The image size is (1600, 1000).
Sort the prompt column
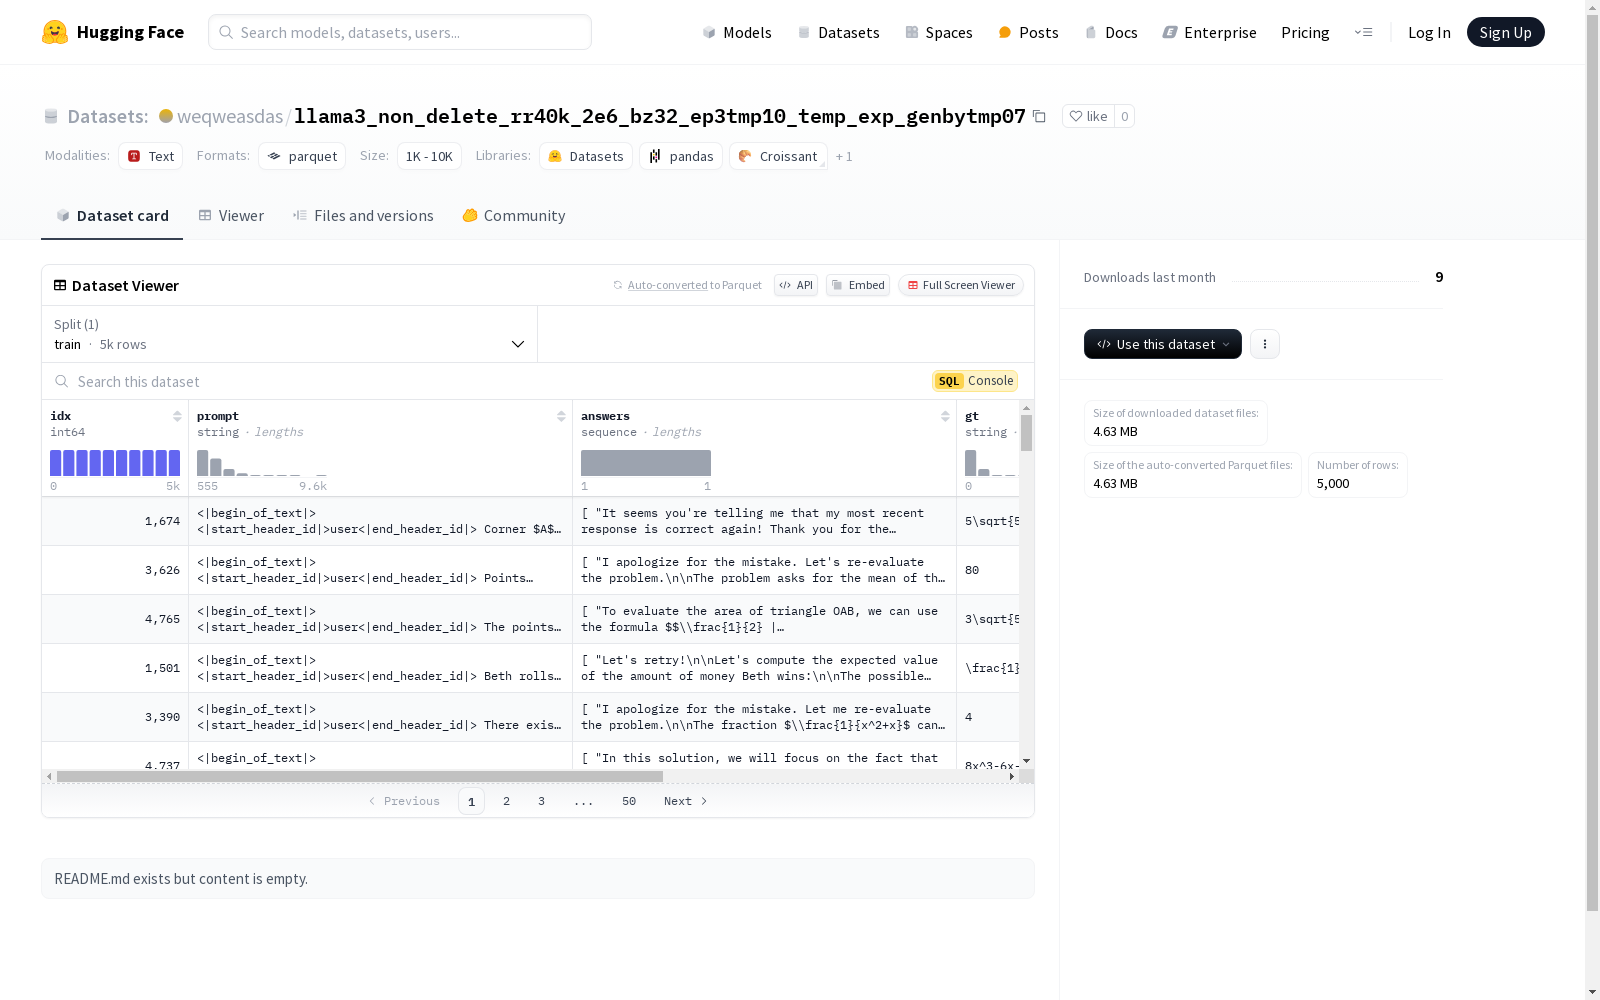click(x=561, y=416)
